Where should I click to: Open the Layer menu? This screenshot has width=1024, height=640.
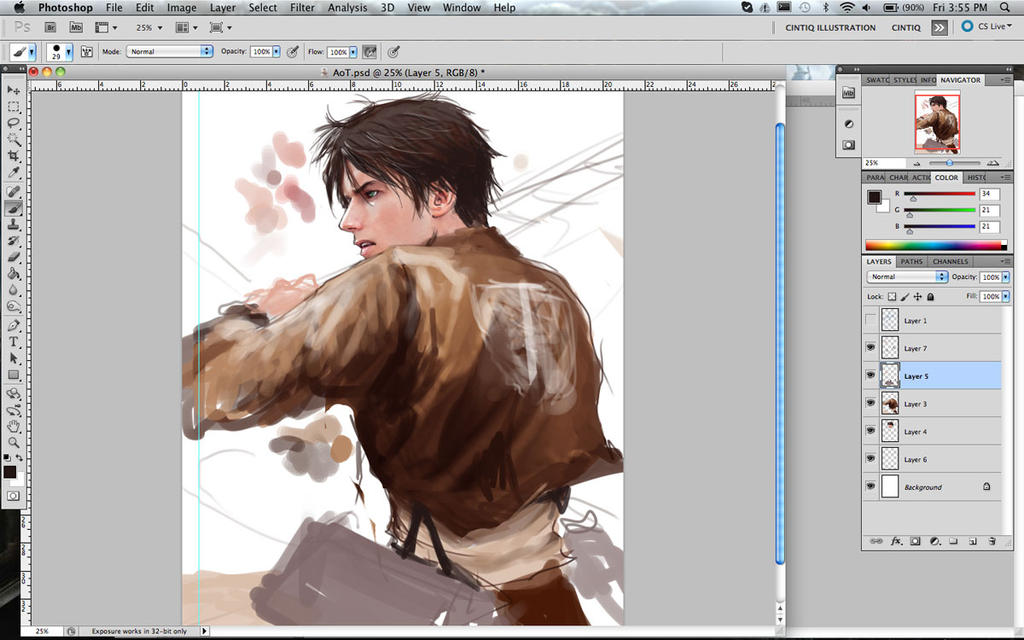pyautogui.click(x=223, y=8)
